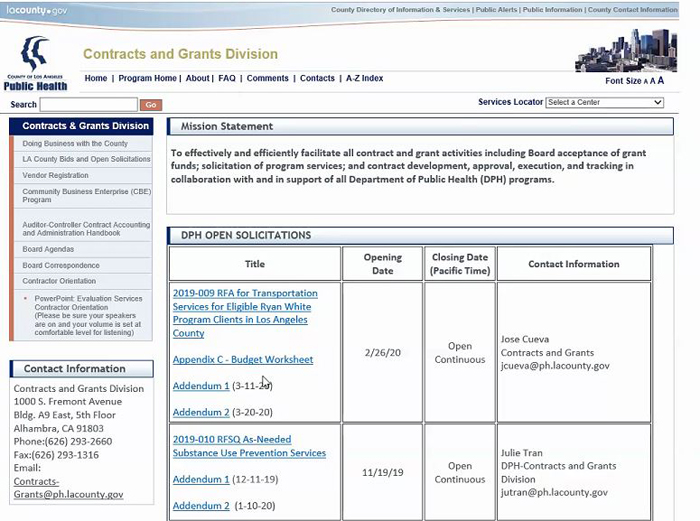Image resolution: width=700 pixels, height=521 pixels.
Task: Click the DPH OPEN SOLICITATIONS section heading
Action: pos(246,235)
